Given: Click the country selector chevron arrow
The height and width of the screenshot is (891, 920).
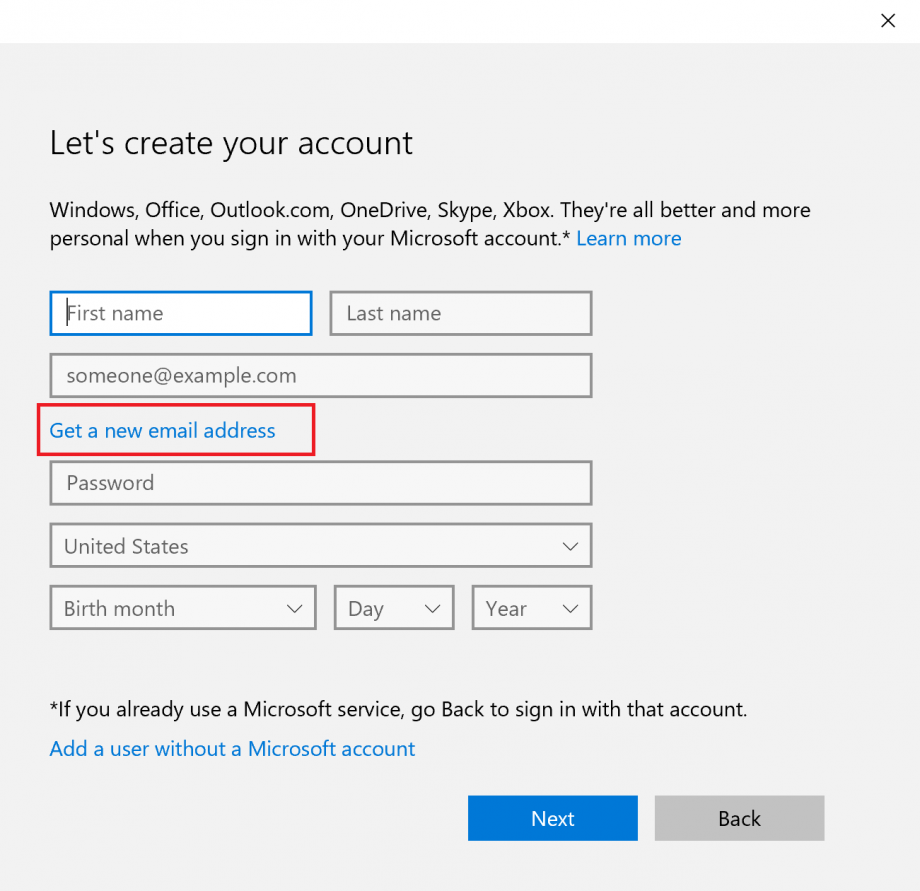Looking at the screenshot, I should pyautogui.click(x=570, y=545).
